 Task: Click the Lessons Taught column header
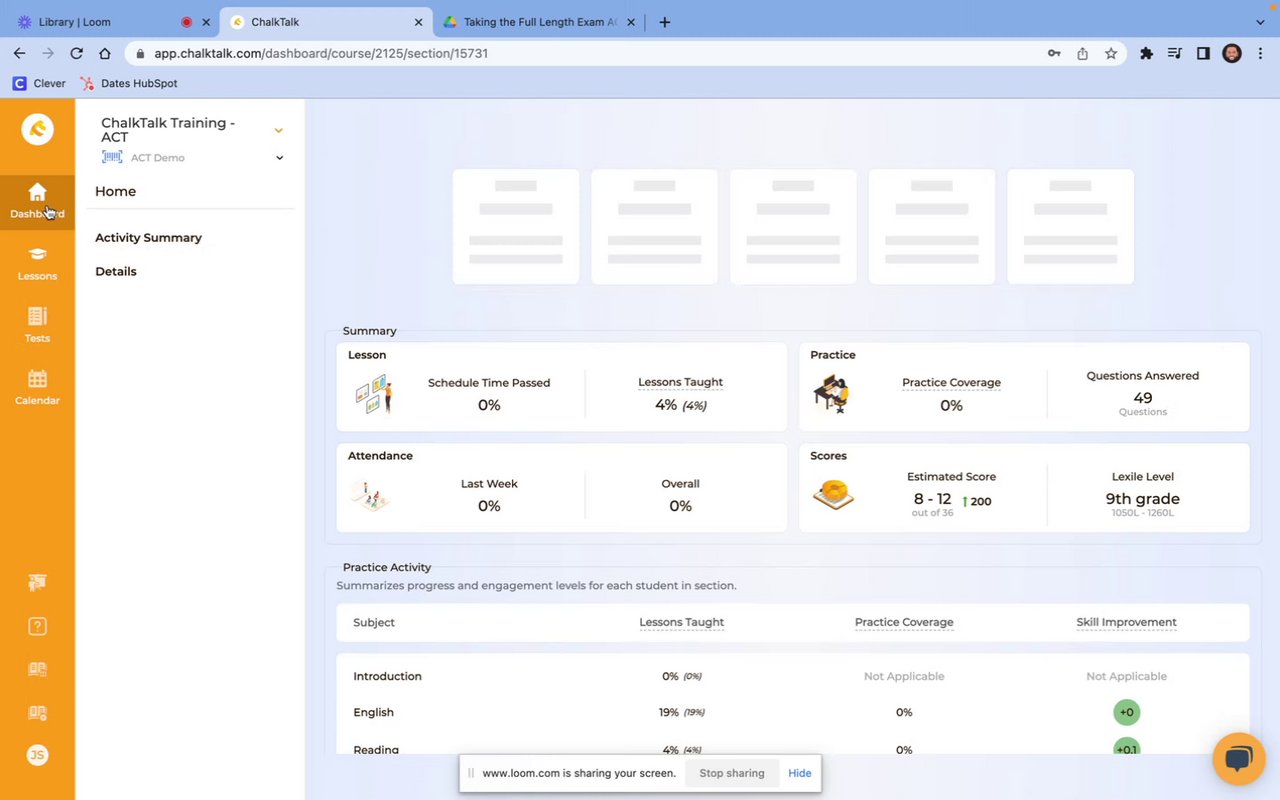[x=682, y=622]
